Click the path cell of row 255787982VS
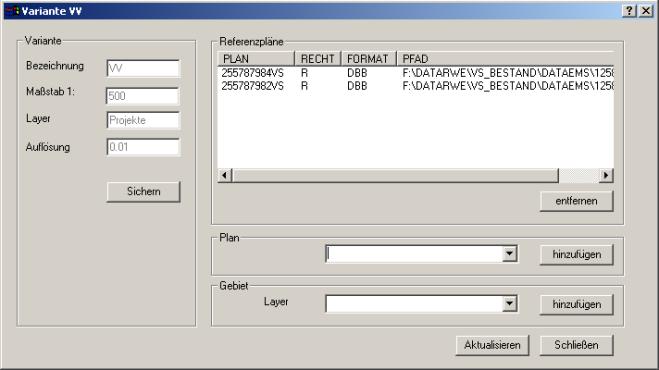Image resolution: width=659 pixels, height=370 pixels. coord(508,86)
